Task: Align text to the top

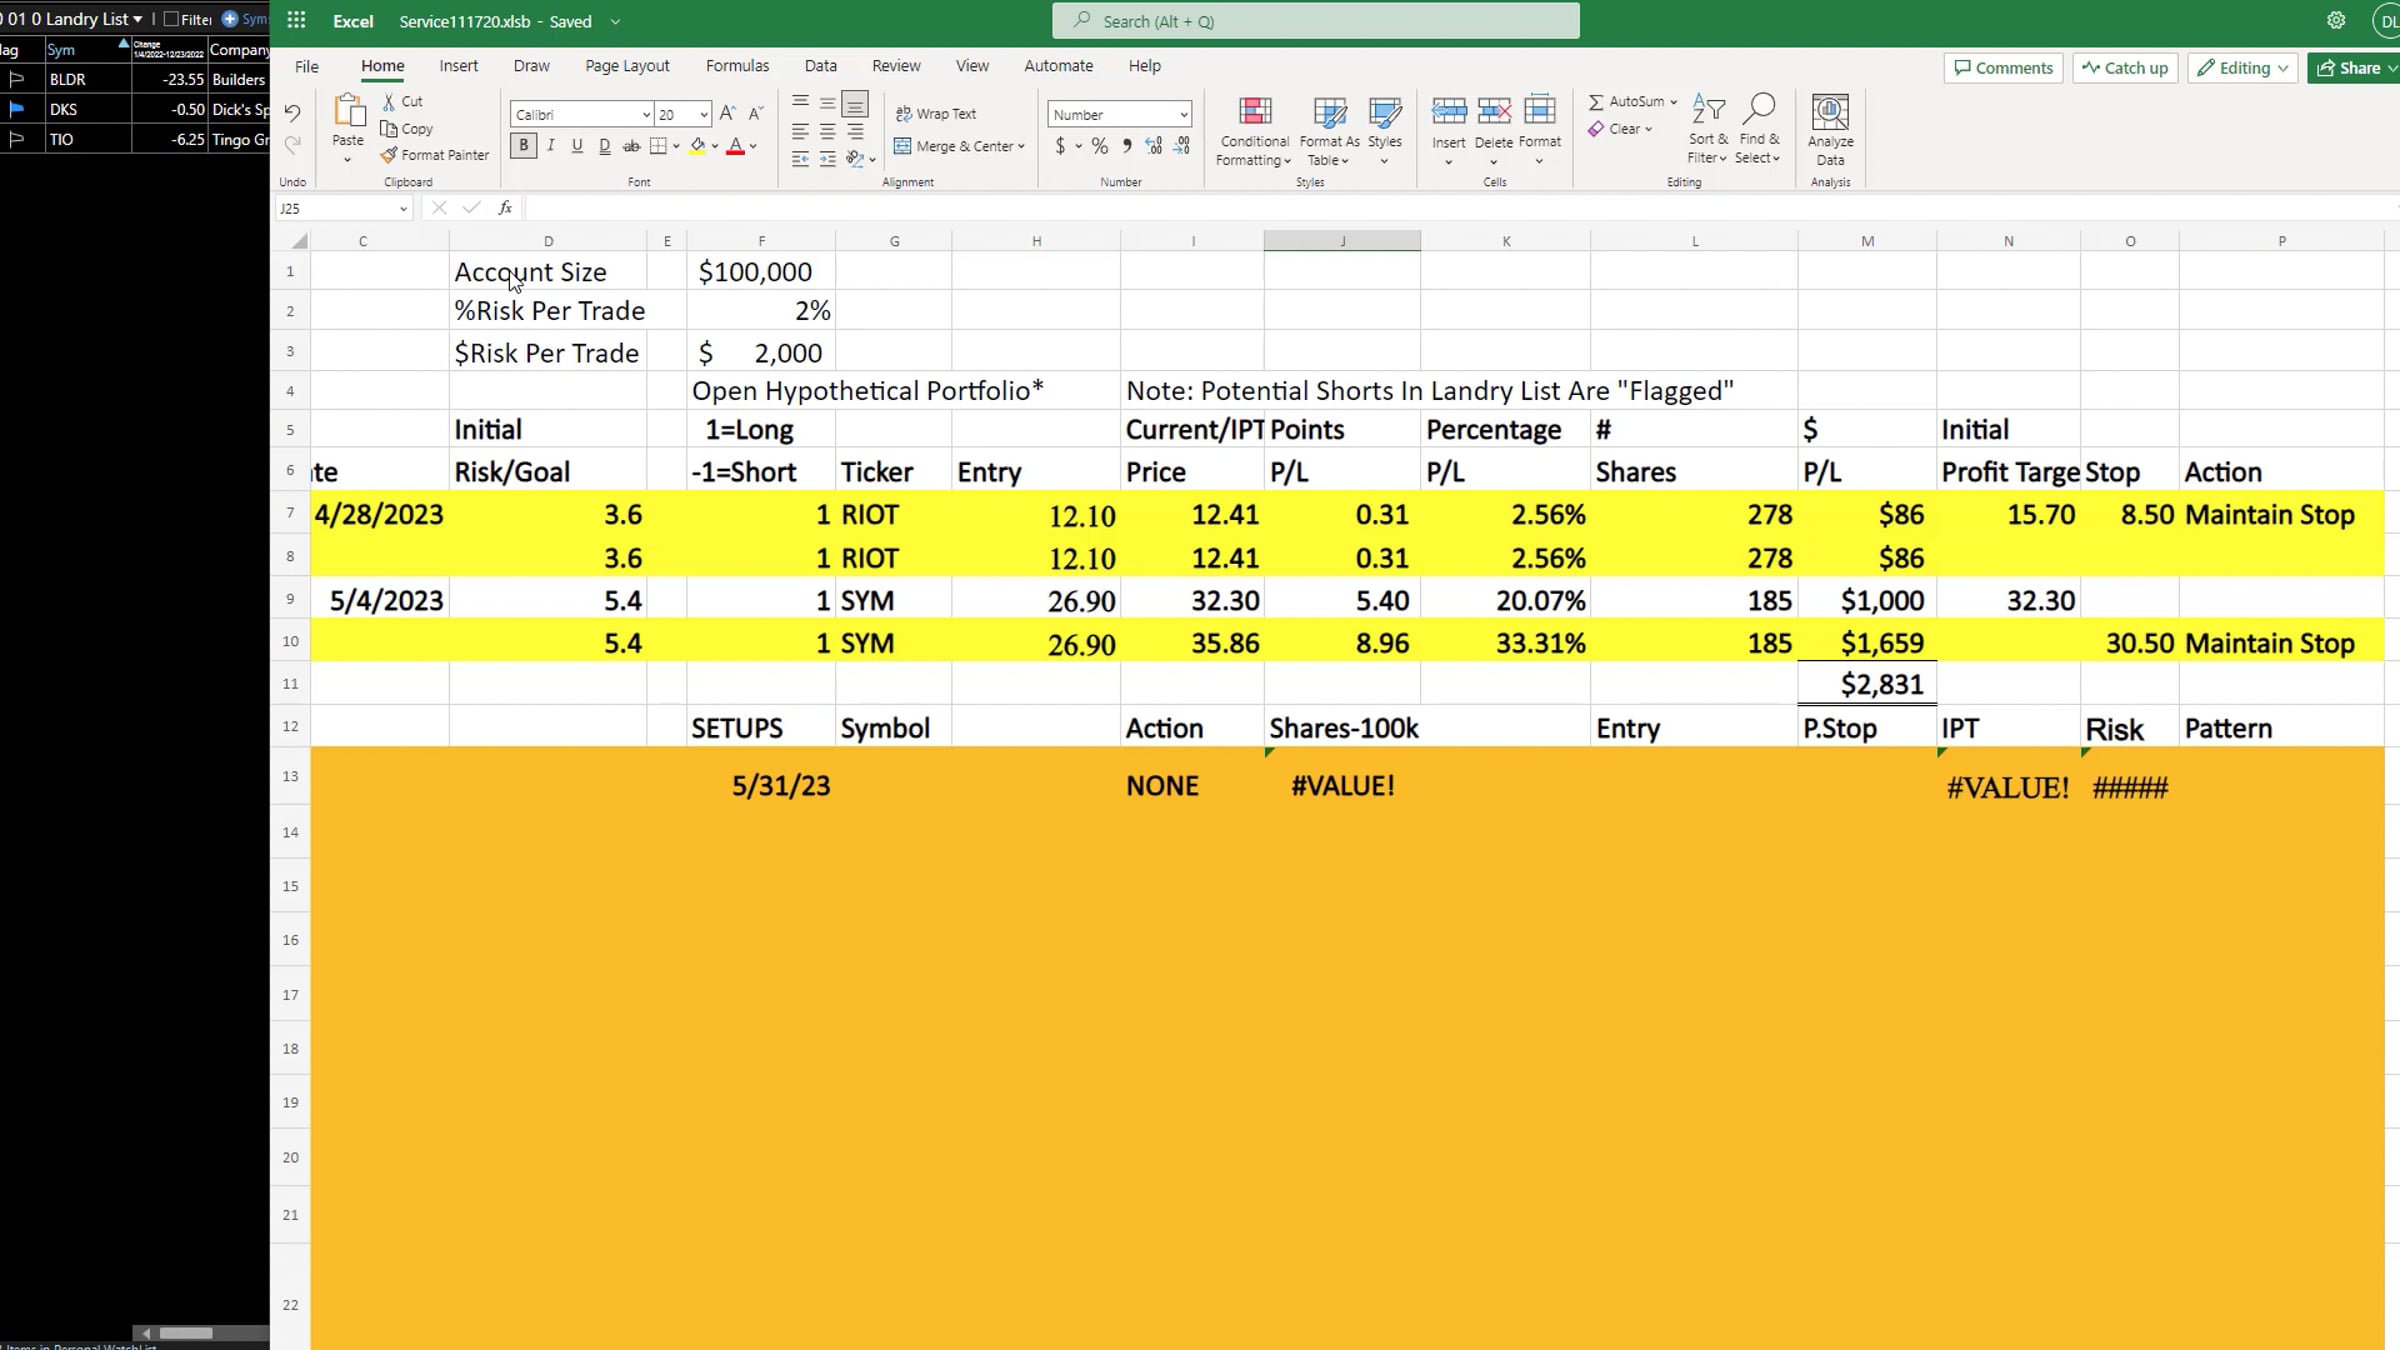Action: (x=800, y=102)
